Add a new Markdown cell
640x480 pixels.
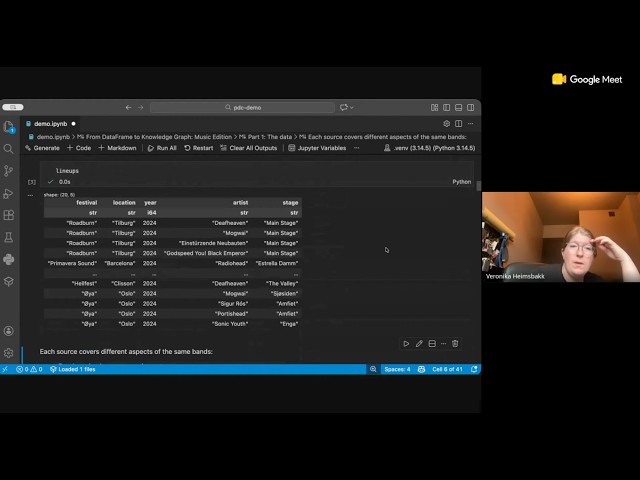coord(118,148)
